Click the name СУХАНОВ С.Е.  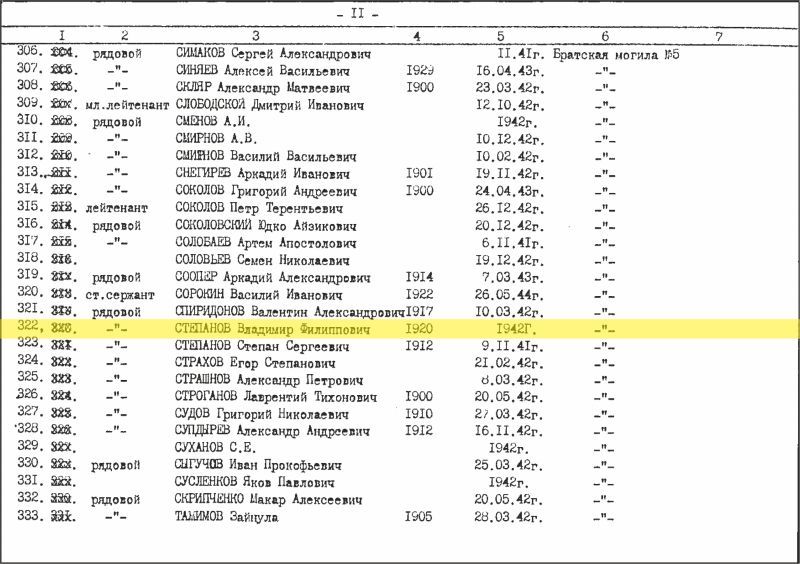click(x=215, y=447)
